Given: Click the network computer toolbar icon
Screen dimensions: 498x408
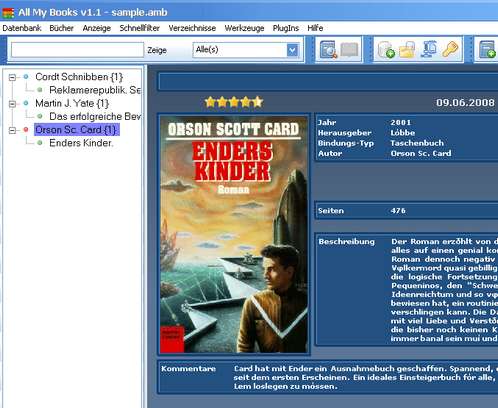Looking at the screenshot, I should [x=429, y=49].
